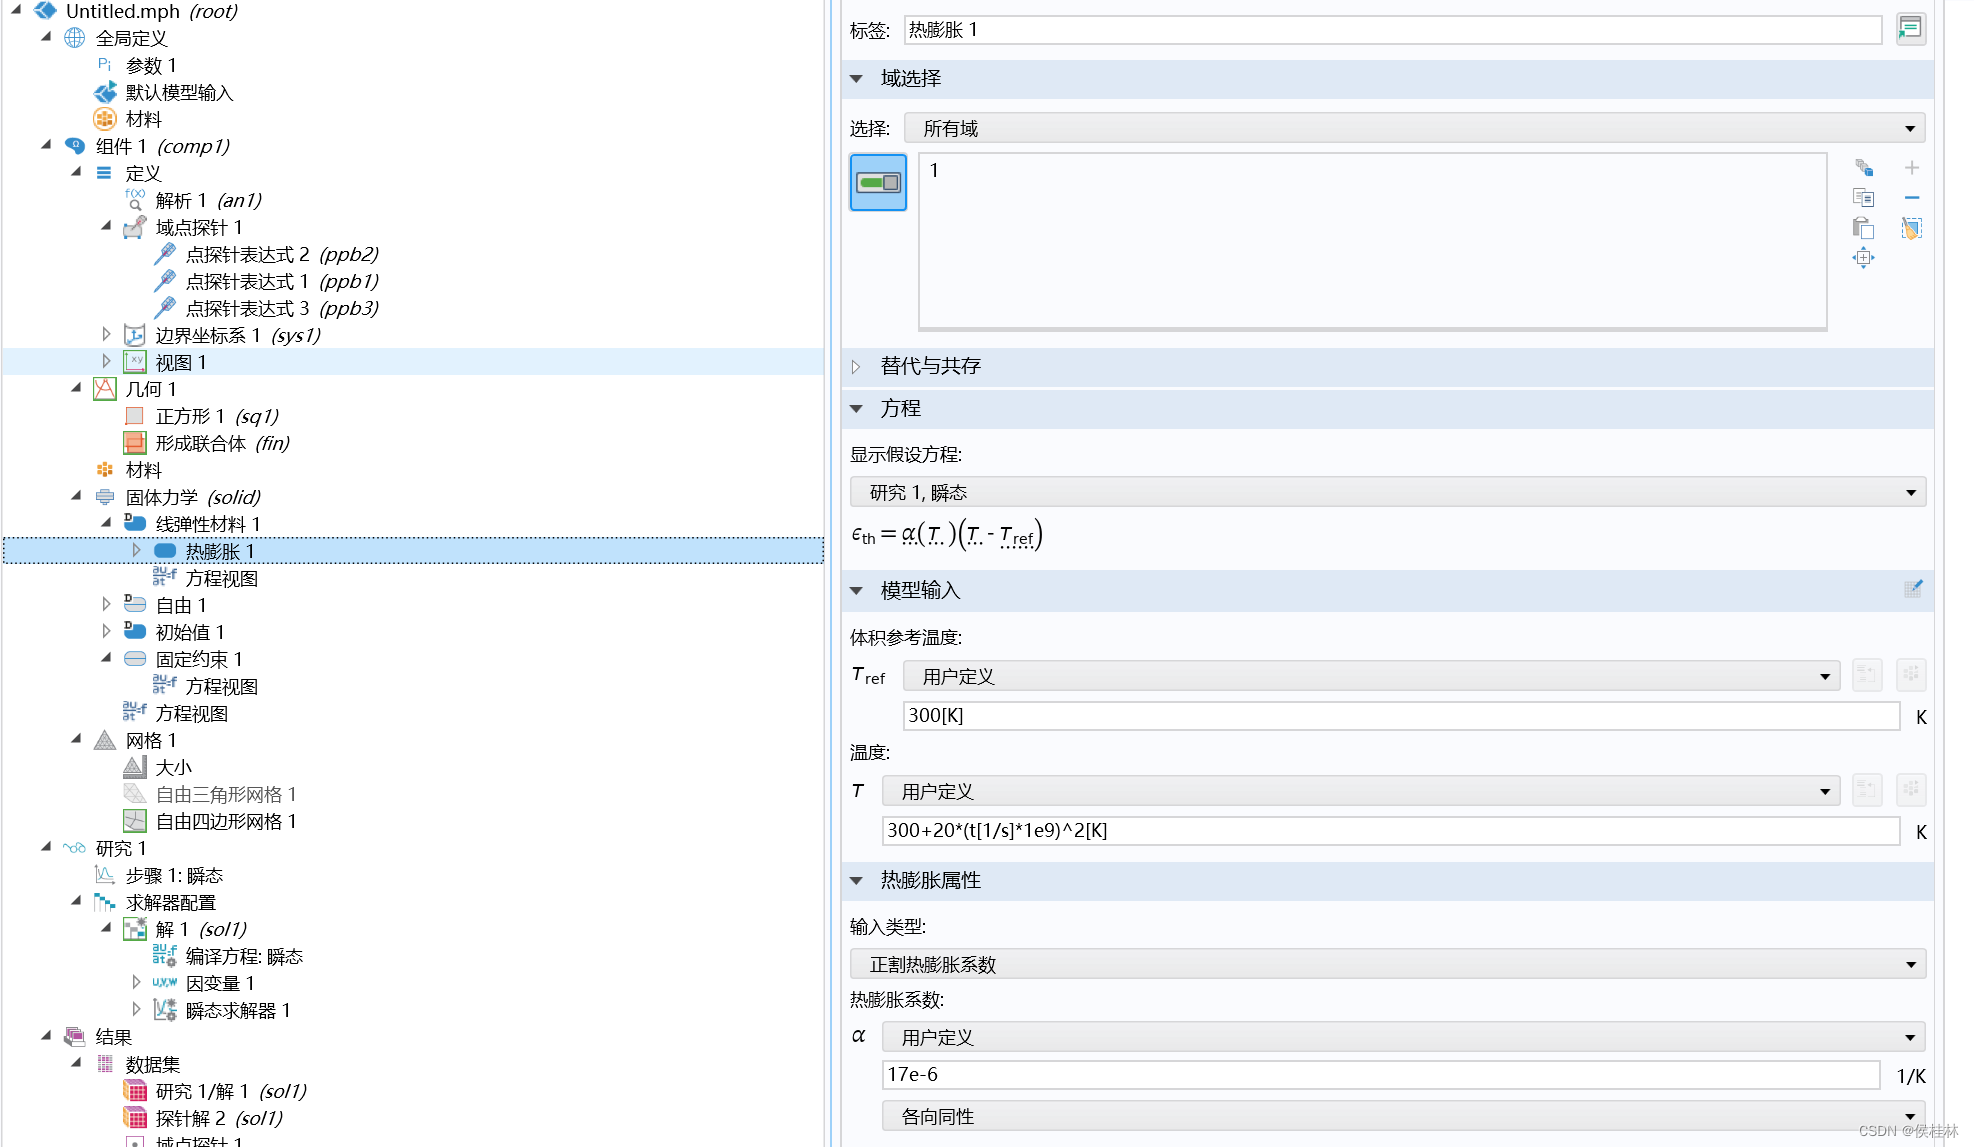The width and height of the screenshot is (1974, 1147).
Task: Click the paste selection icon
Action: tap(1864, 228)
